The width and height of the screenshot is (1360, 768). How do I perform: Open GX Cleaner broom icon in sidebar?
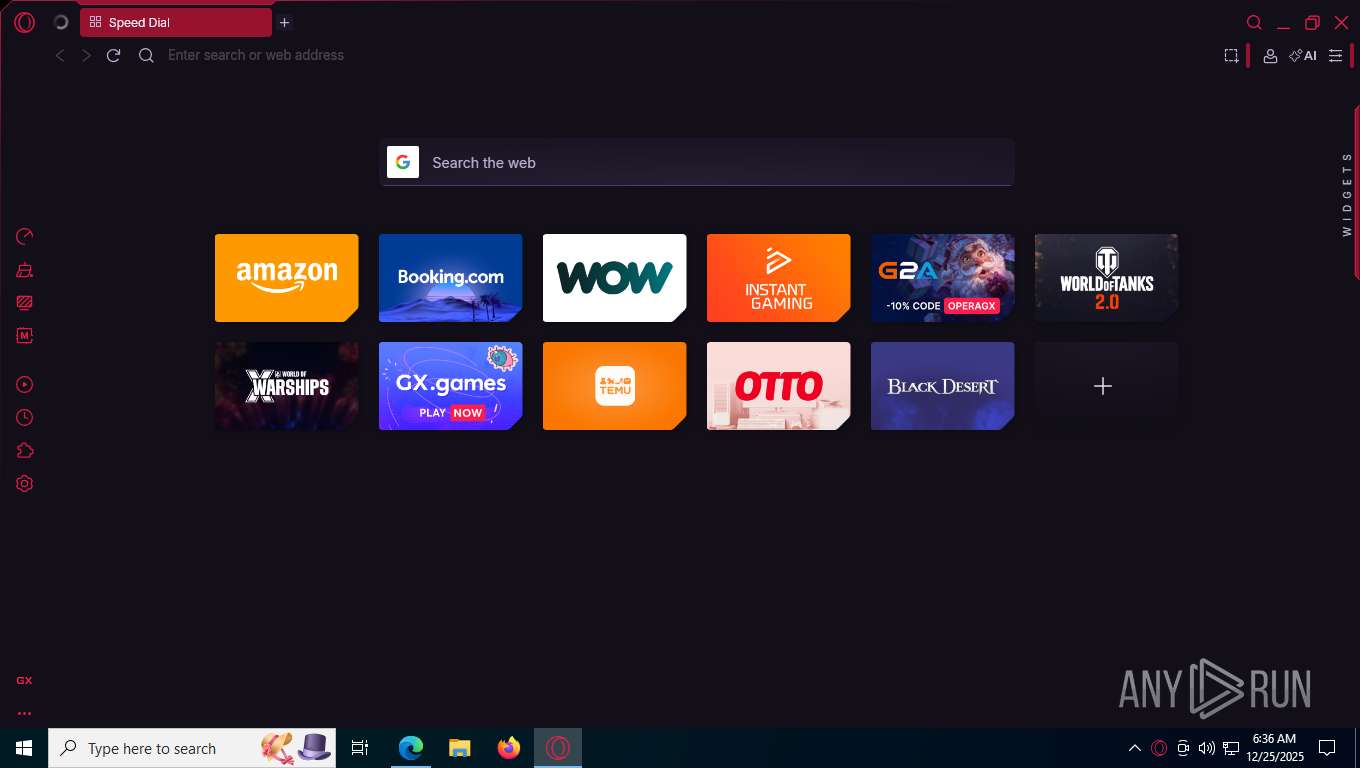coord(25,270)
